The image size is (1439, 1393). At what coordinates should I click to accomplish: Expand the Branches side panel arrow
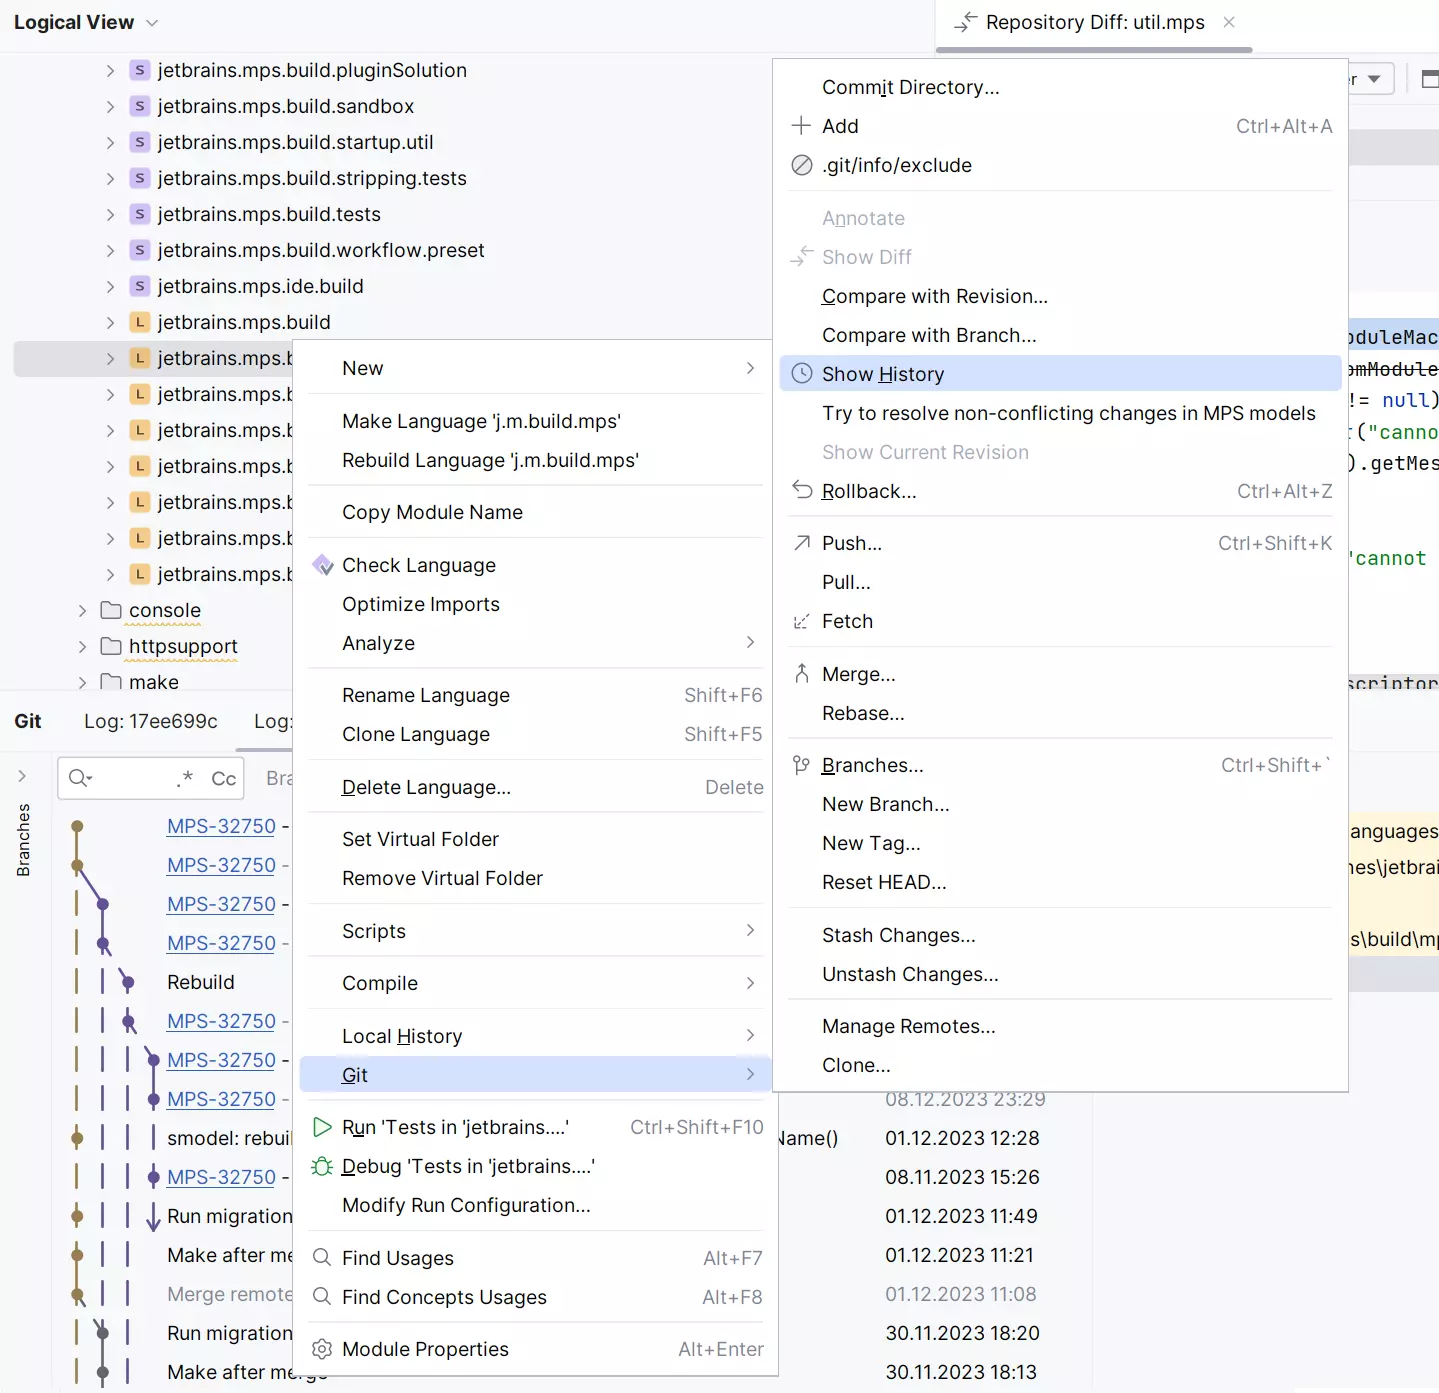(x=22, y=776)
